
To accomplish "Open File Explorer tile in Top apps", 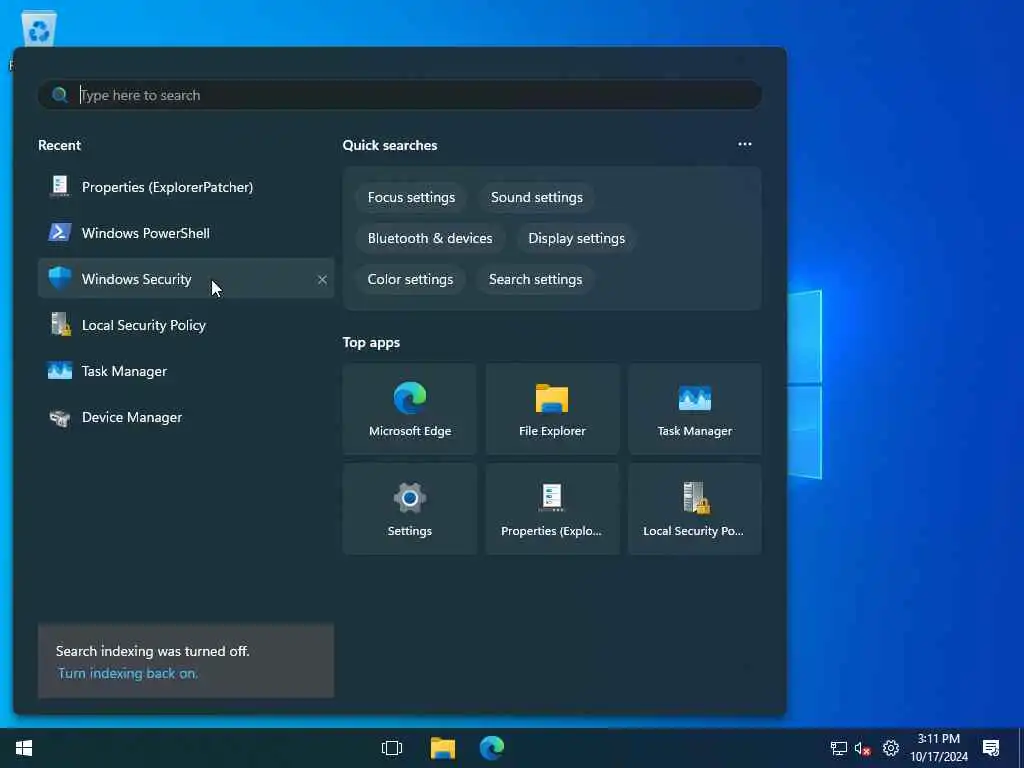I will 552,409.
